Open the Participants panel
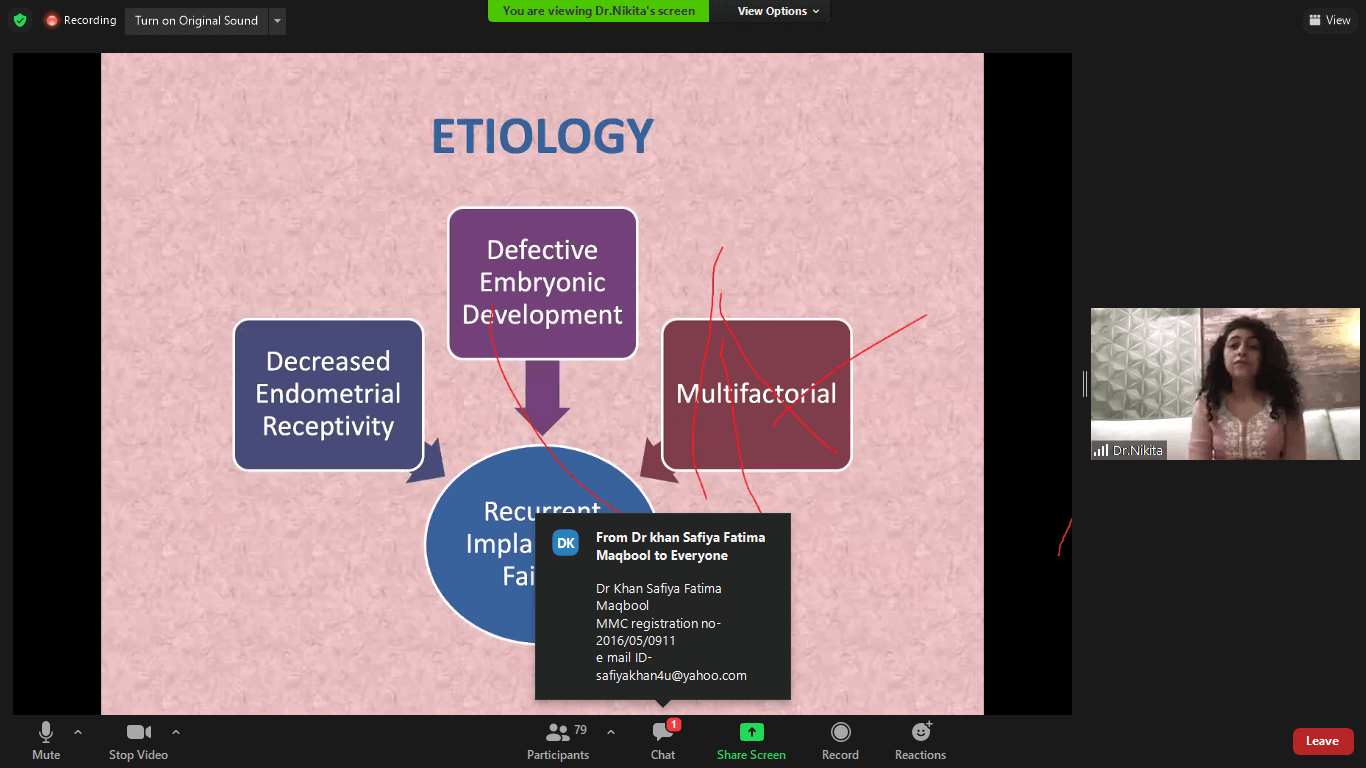This screenshot has width=1366, height=768. point(558,740)
